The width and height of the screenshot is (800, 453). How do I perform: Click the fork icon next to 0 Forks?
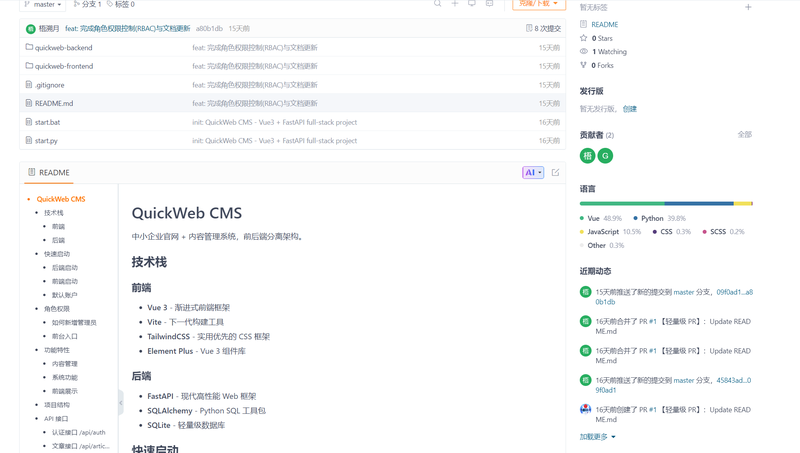pyautogui.click(x=584, y=65)
